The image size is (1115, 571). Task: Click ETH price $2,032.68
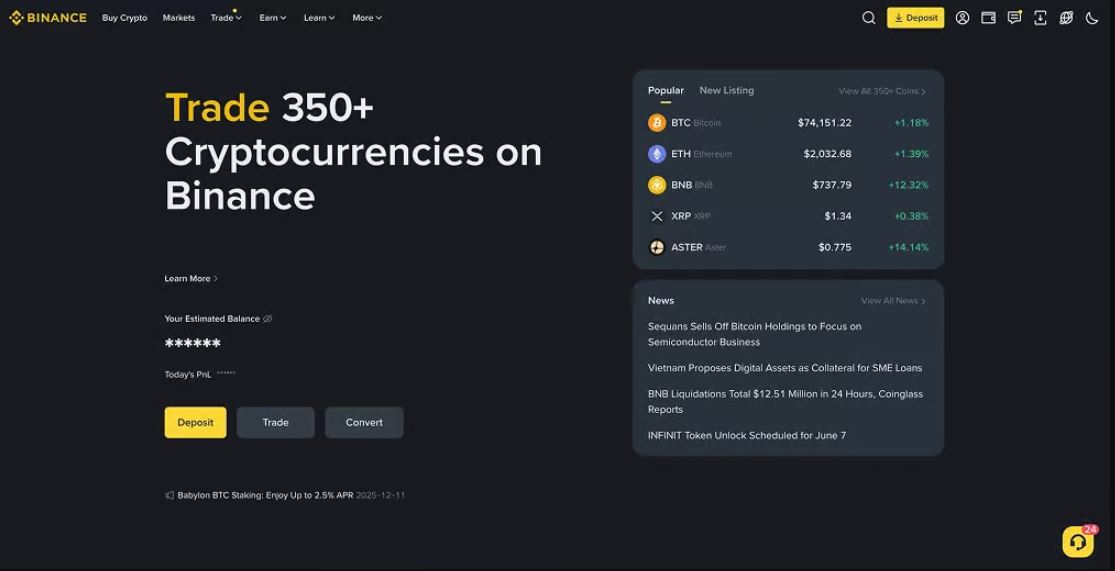point(827,154)
